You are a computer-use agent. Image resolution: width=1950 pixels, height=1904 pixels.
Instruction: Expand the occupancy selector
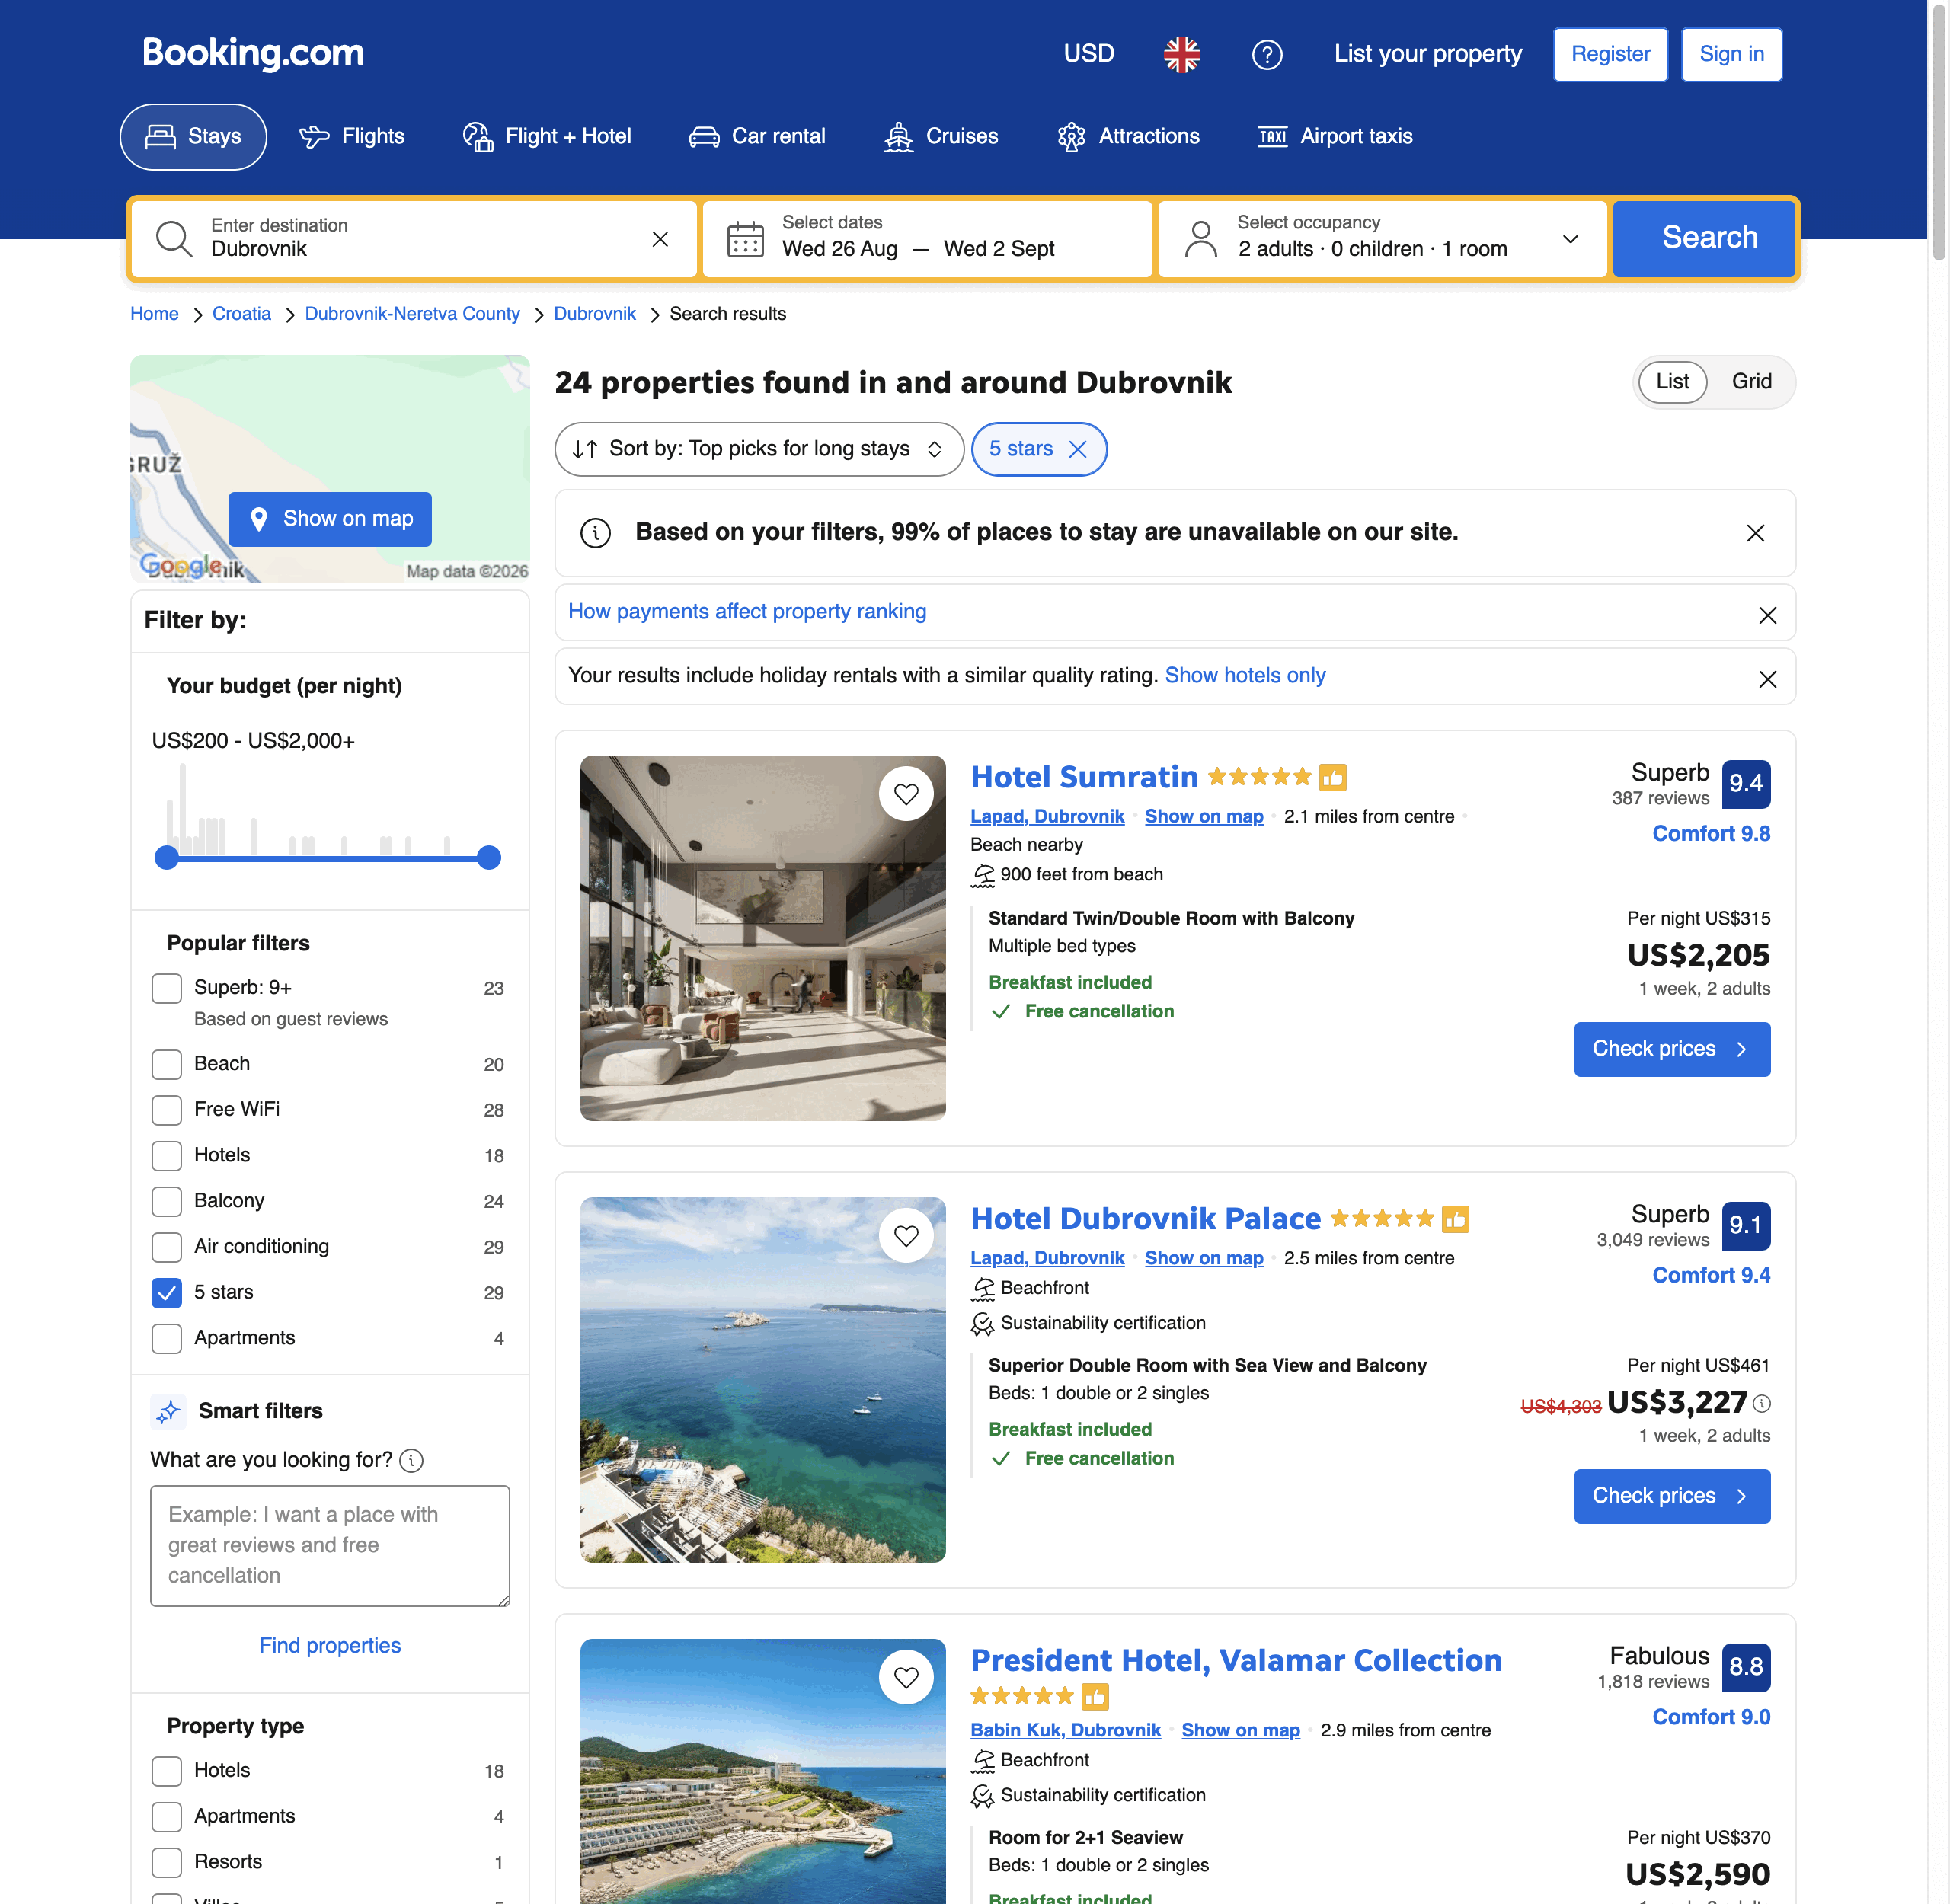coord(1382,239)
